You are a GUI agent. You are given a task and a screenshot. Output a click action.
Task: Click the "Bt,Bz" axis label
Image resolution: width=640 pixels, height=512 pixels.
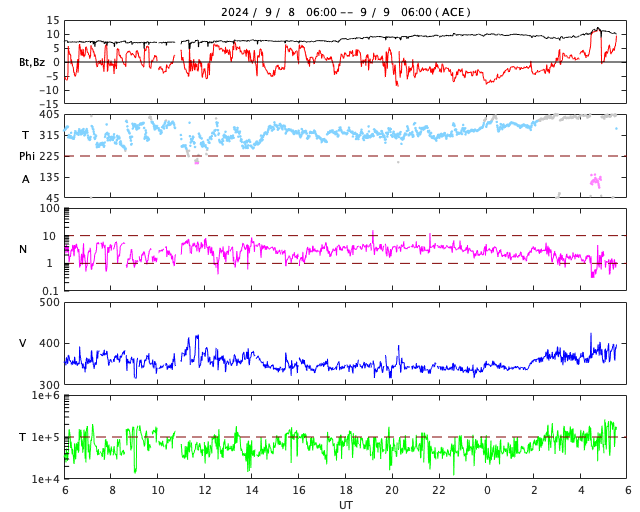point(32,62)
